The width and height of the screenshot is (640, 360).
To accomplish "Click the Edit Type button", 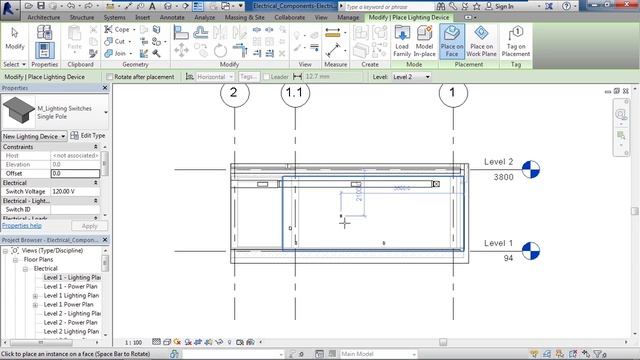I will (x=88, y=136).
